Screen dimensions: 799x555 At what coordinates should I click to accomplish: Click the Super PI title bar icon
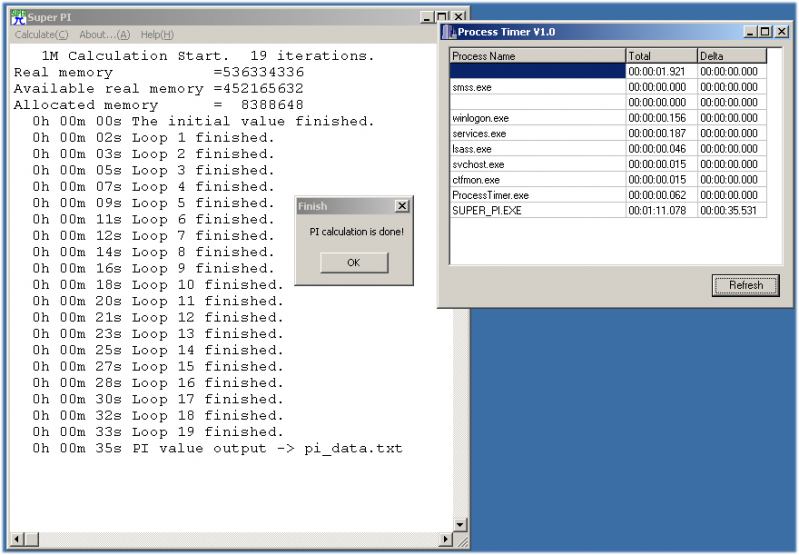(x=18, y=17)
